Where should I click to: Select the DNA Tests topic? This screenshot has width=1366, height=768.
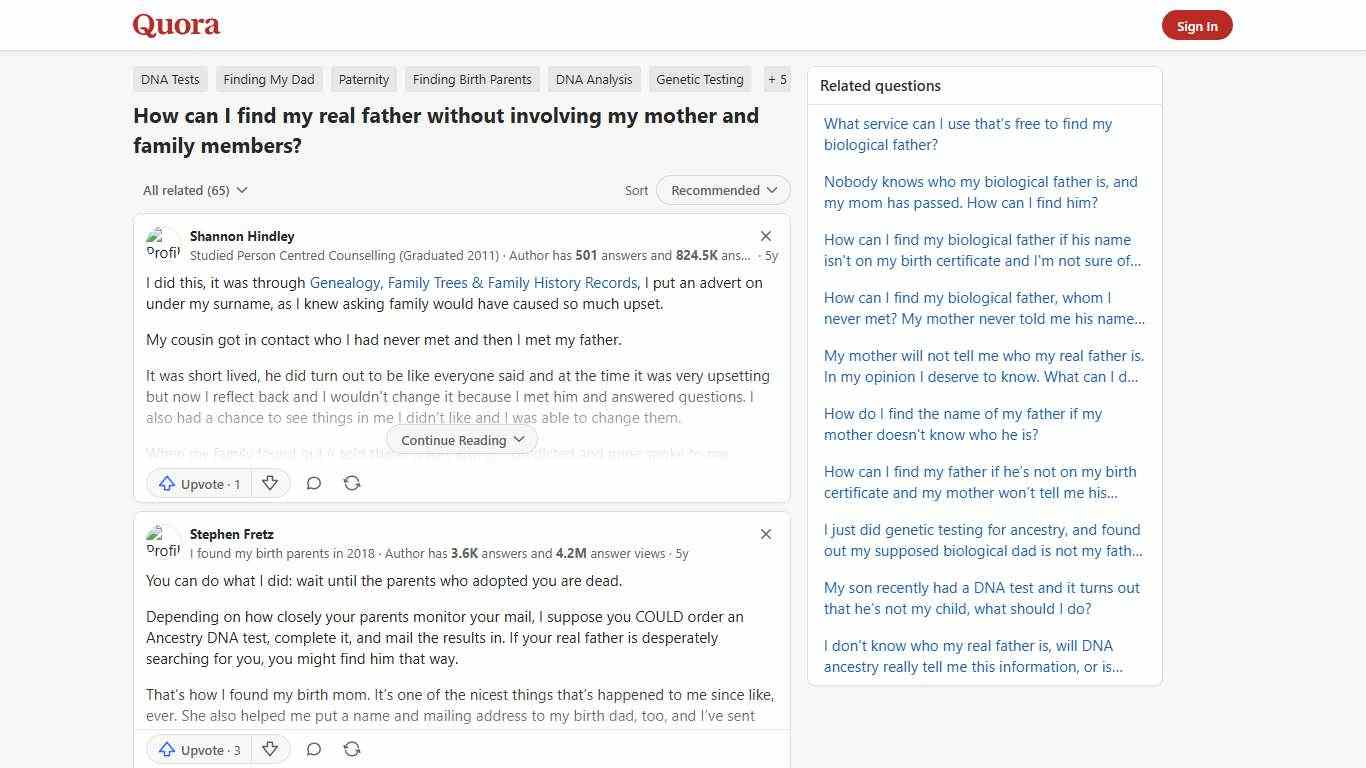coord(169,79)
